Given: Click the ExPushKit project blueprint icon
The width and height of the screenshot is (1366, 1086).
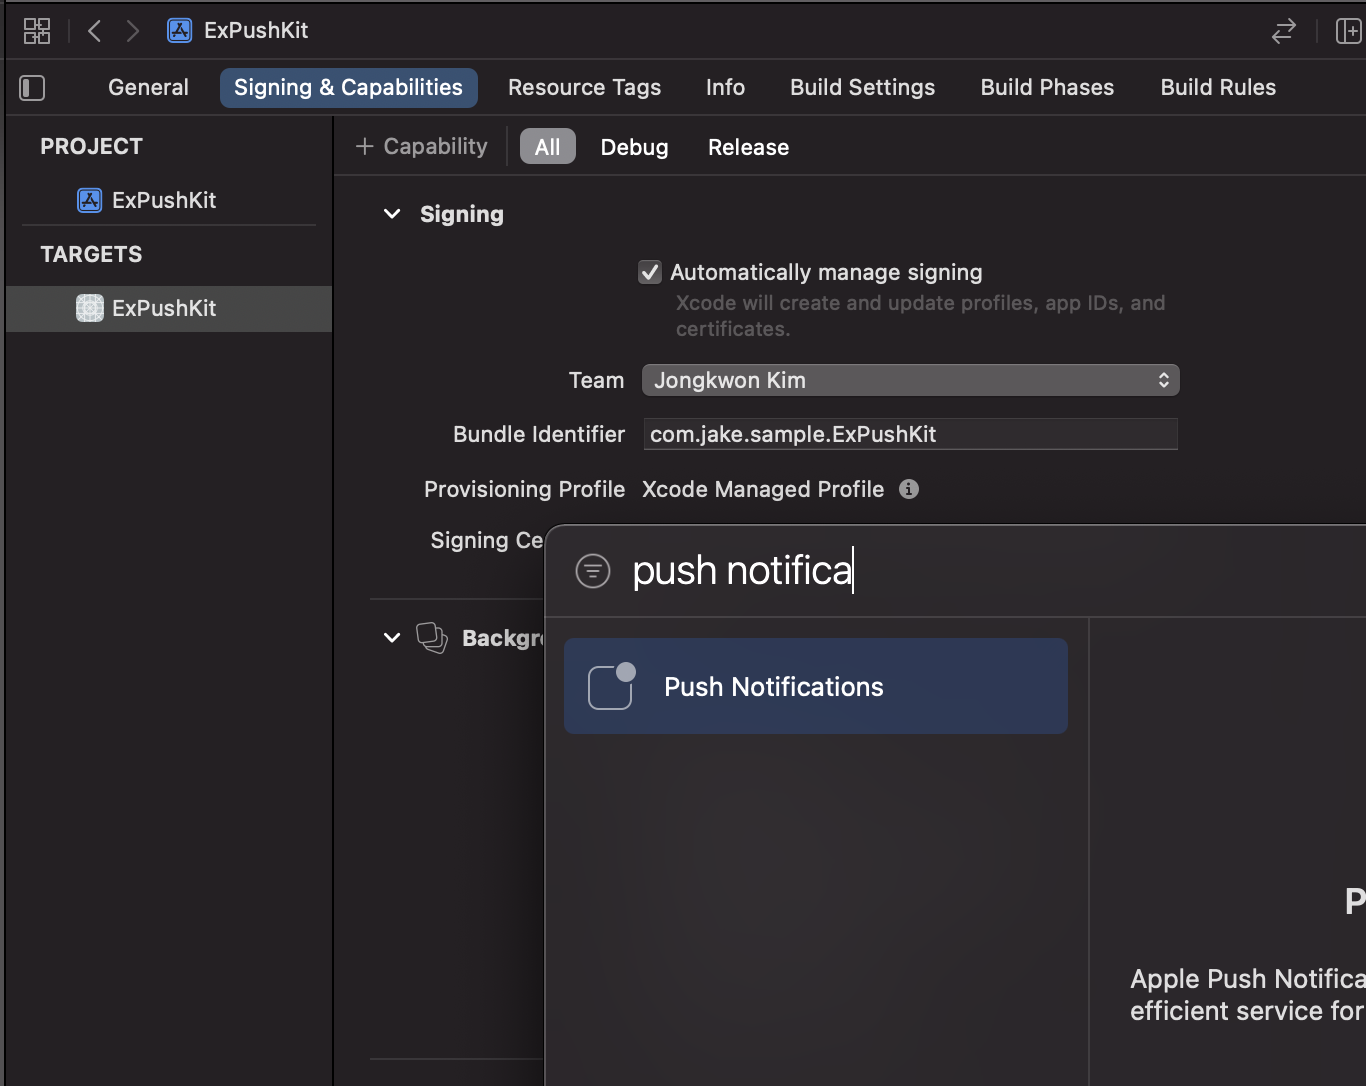Looking at the screenshot, I should click(x=90, y=200).
